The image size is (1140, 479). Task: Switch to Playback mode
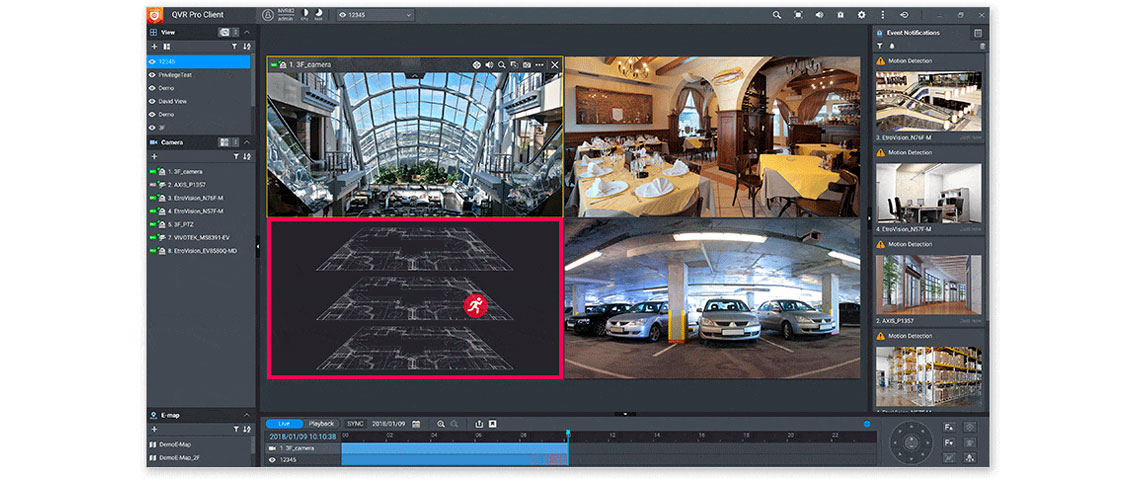321,424
